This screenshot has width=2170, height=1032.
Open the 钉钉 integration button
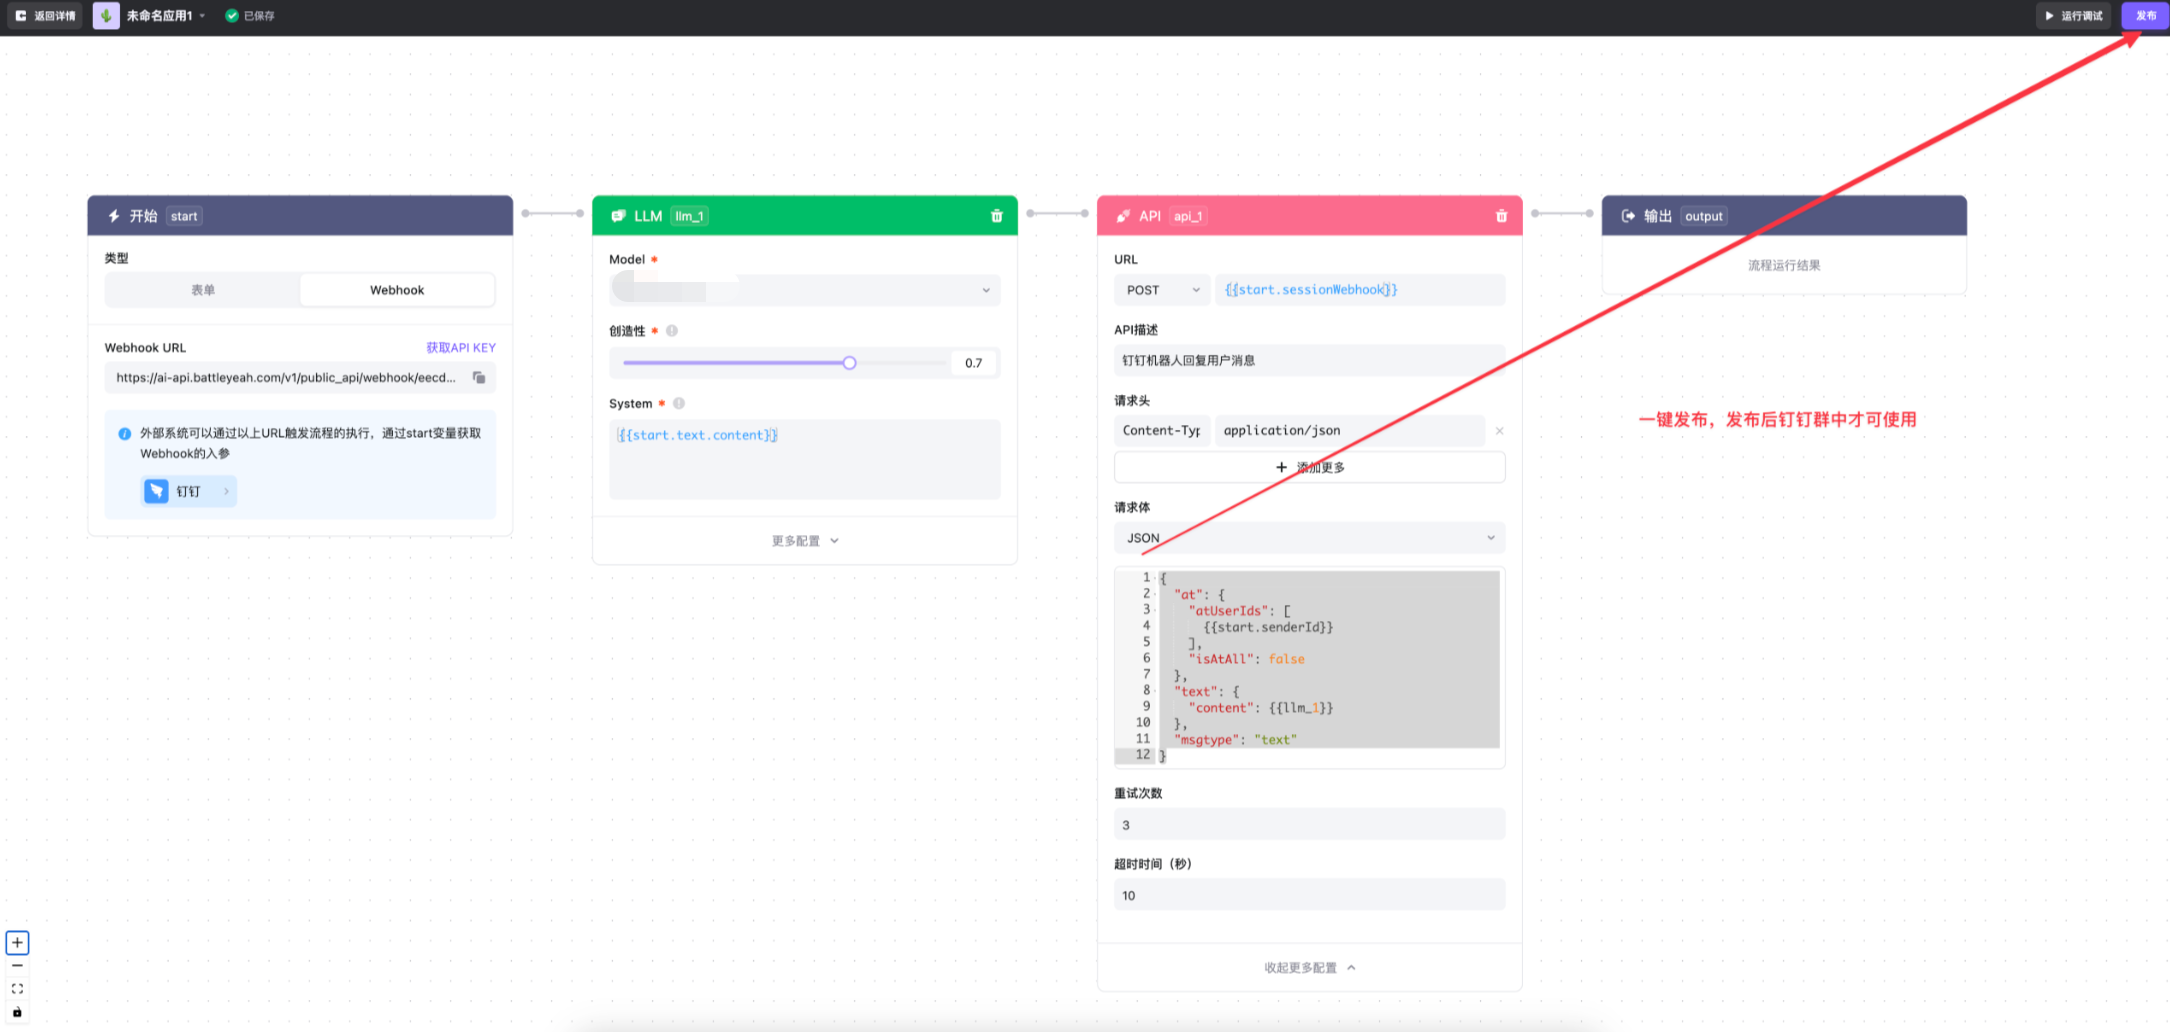coord(189,491)
